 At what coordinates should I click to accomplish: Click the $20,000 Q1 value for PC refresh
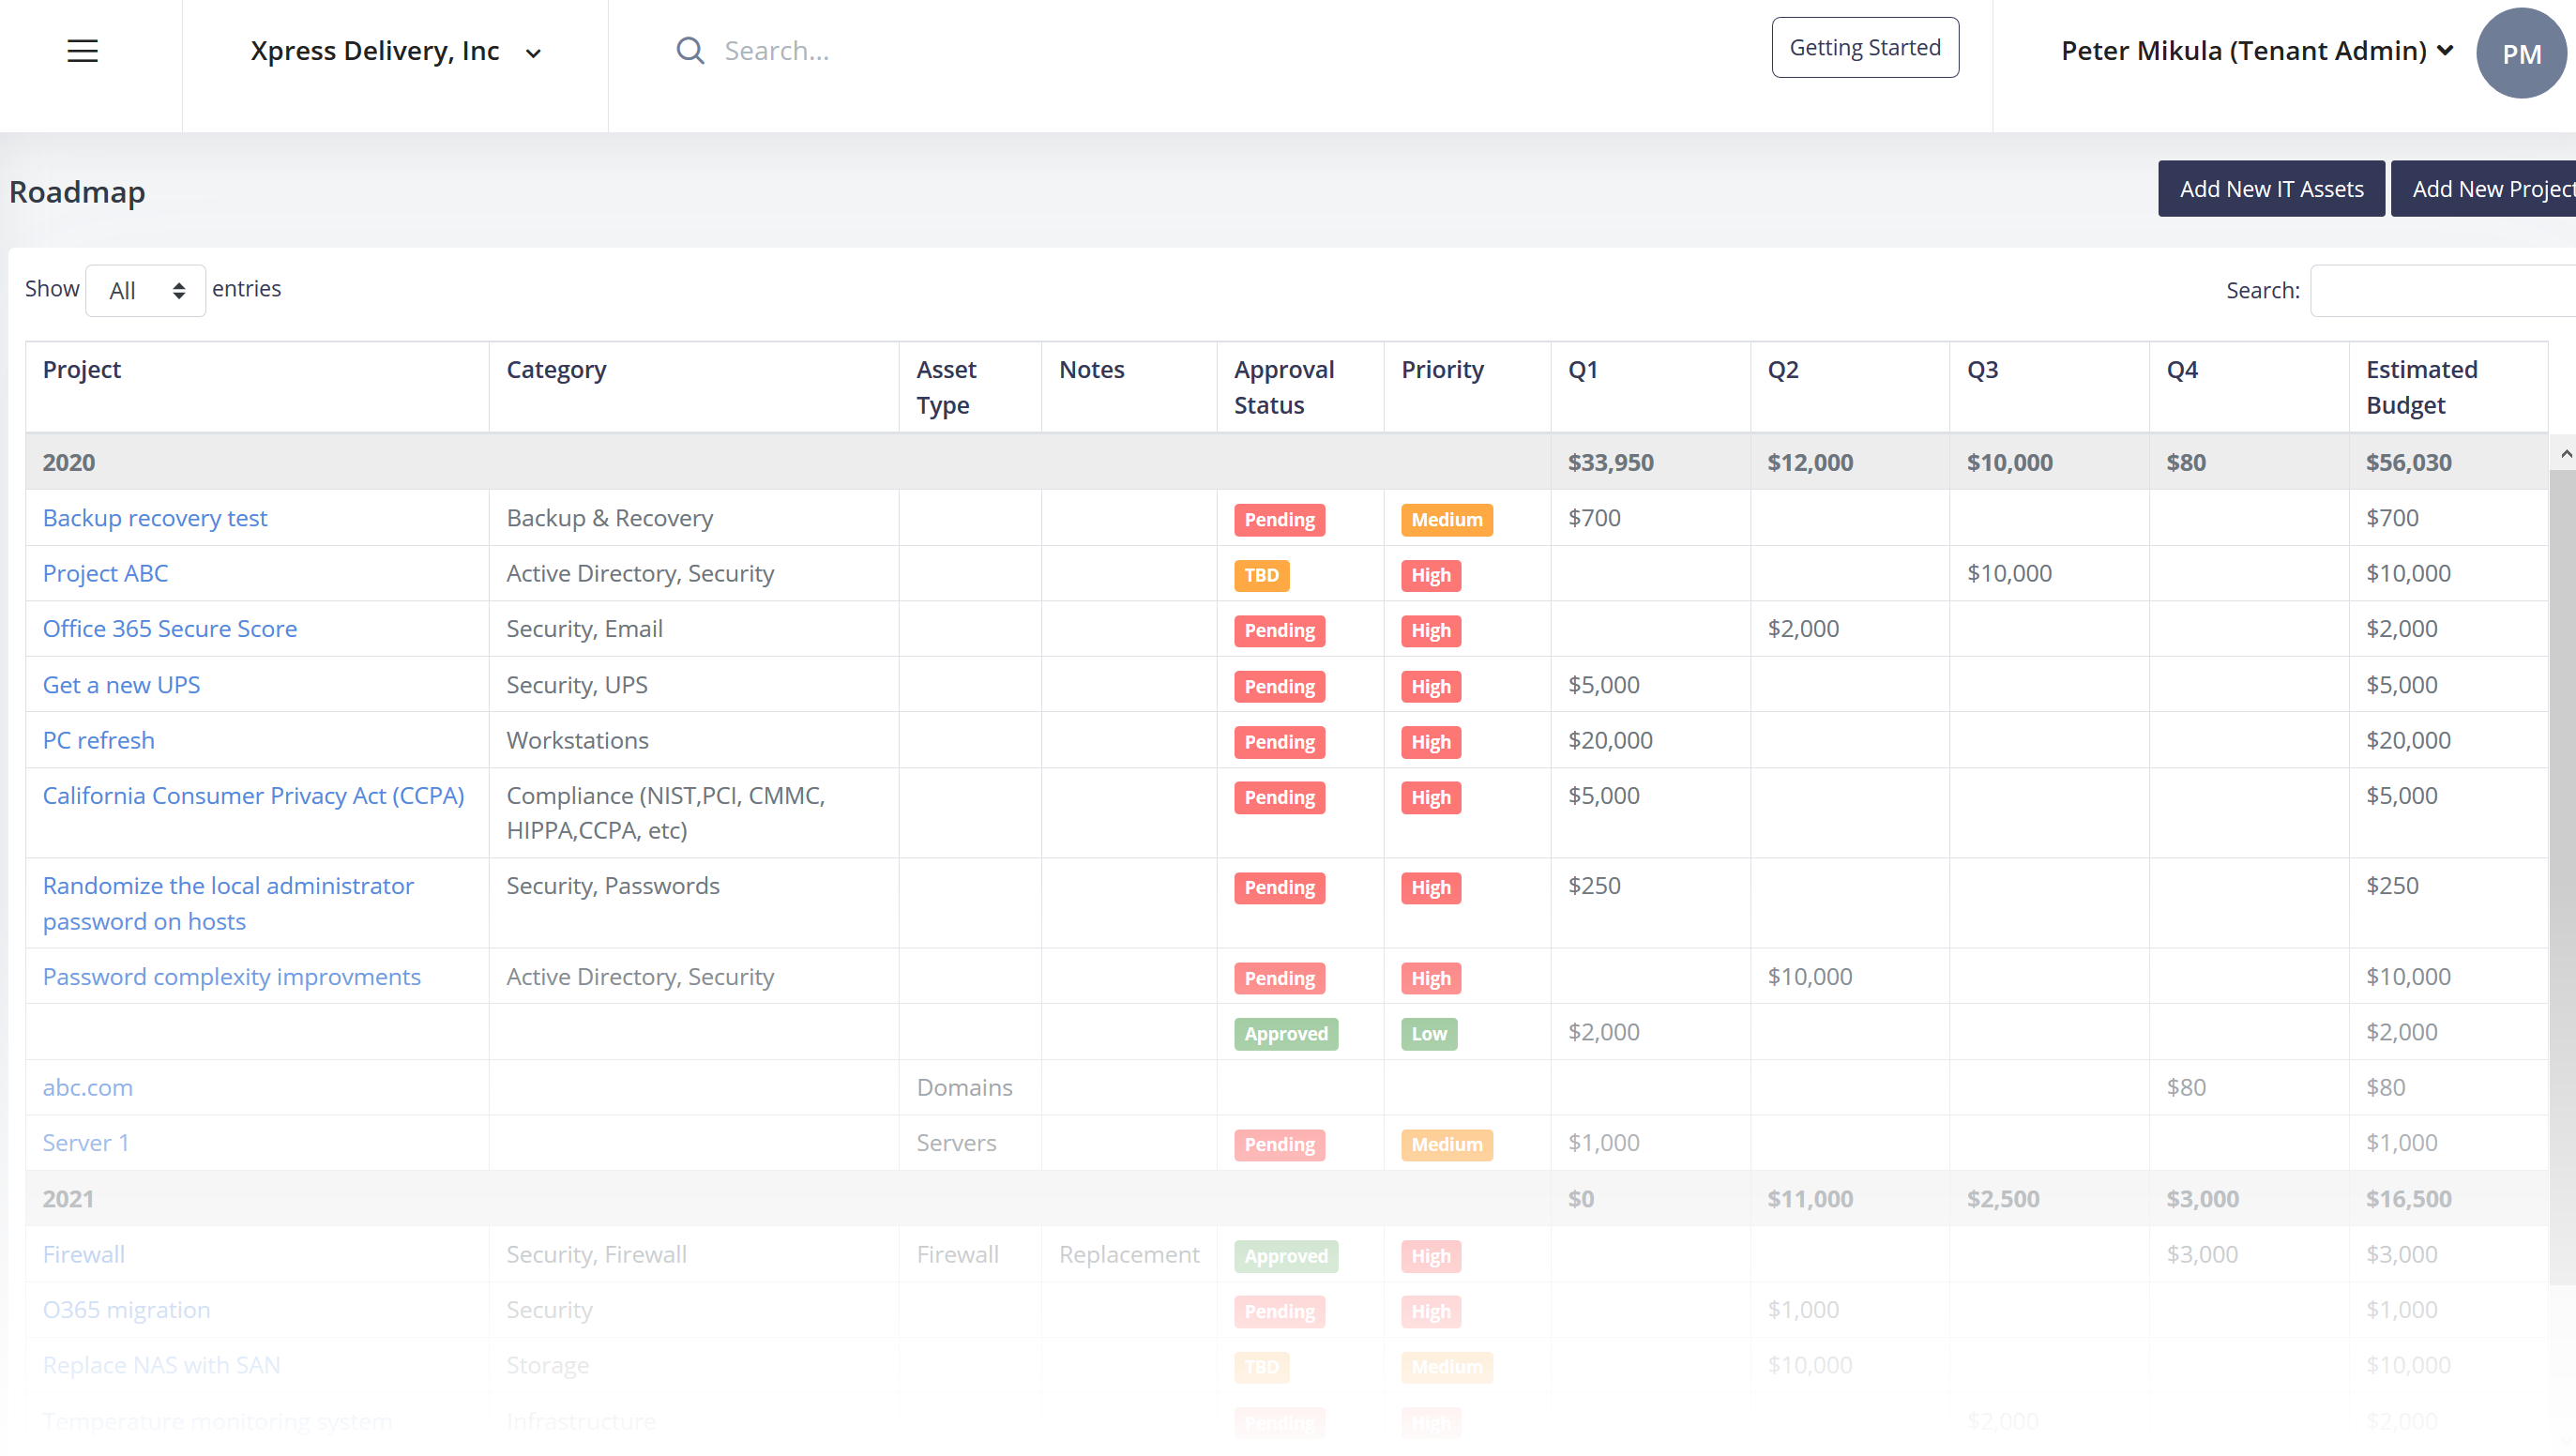[1610, 740]
